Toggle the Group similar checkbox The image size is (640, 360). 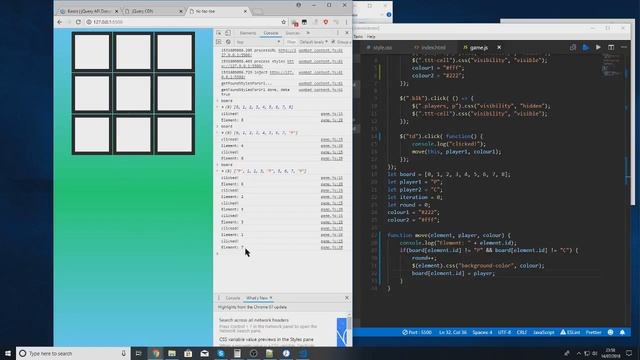[x=333, y=42]
